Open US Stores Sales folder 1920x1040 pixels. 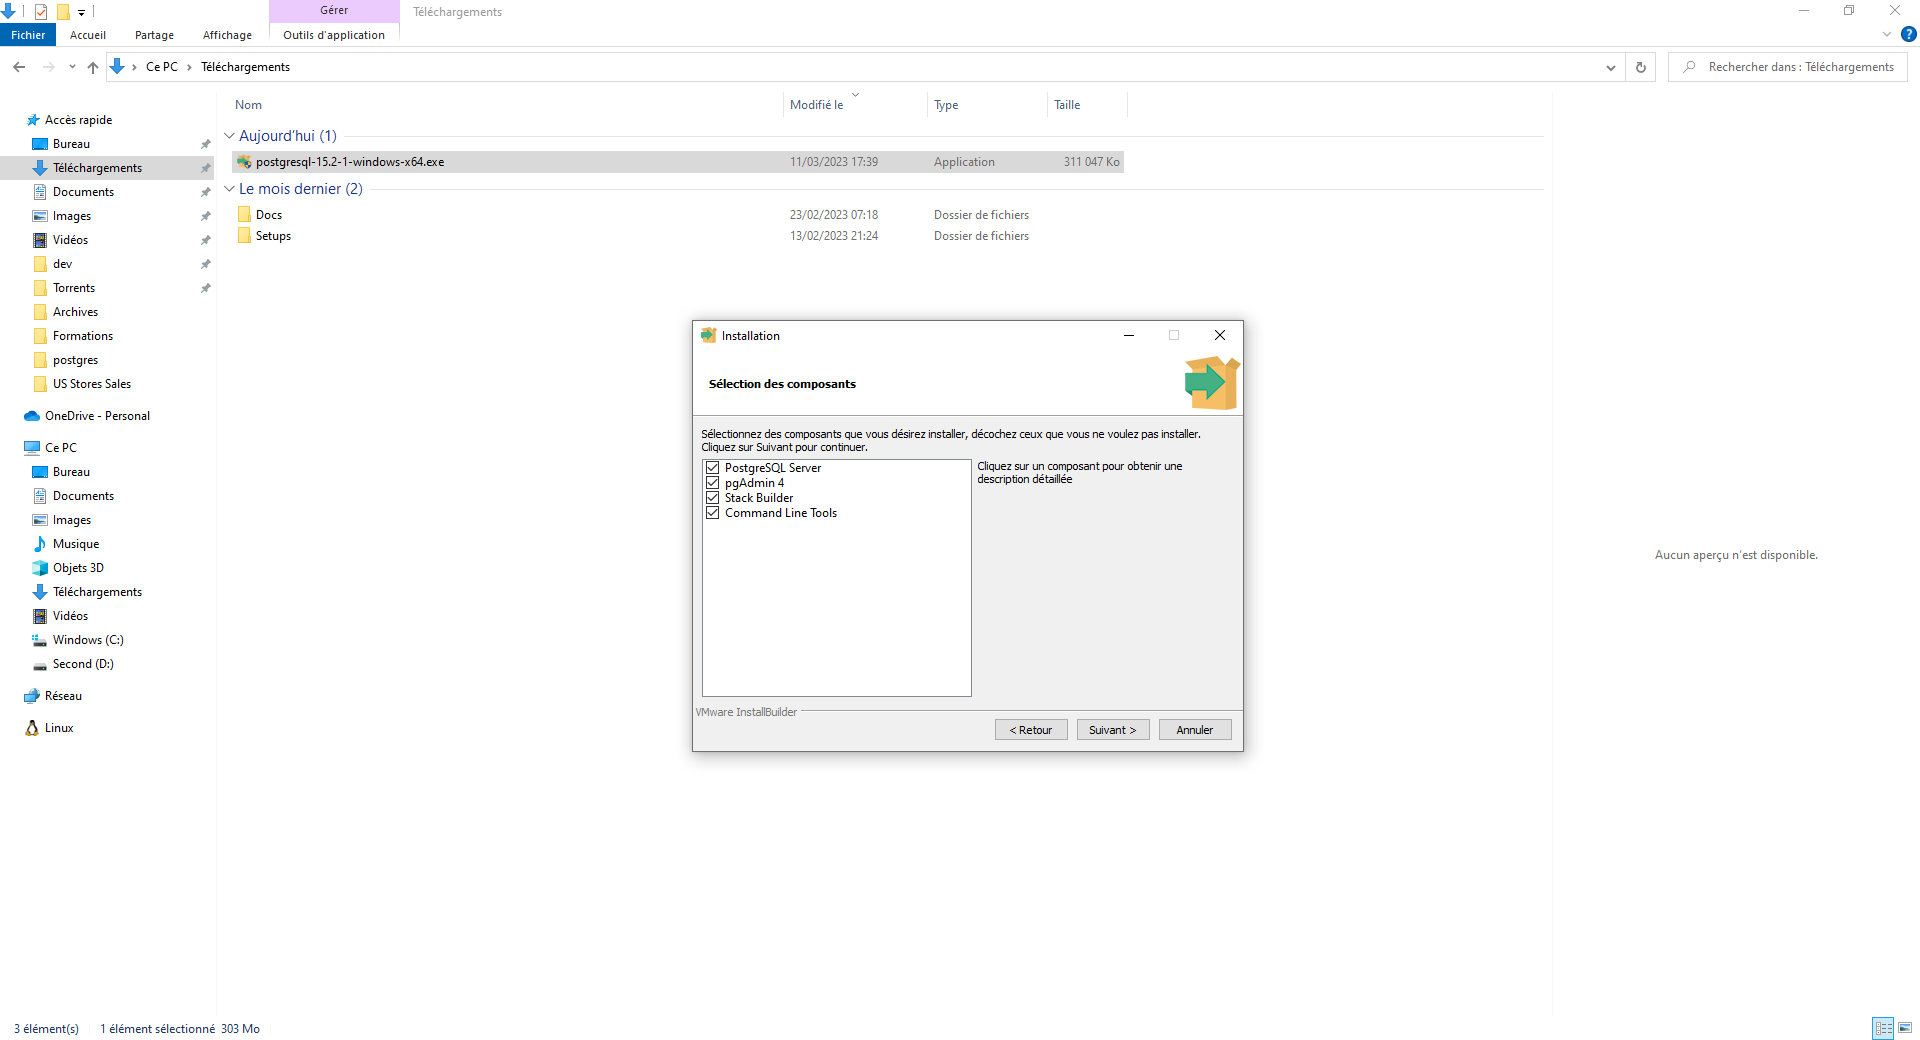pos(92,384)
